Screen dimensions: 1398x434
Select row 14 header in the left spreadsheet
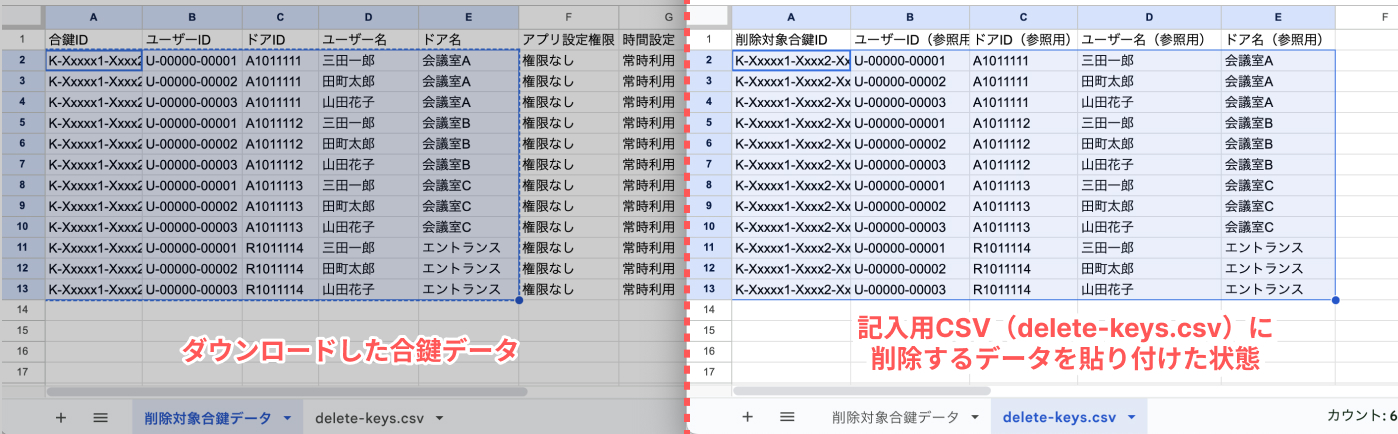coord(22,310)
